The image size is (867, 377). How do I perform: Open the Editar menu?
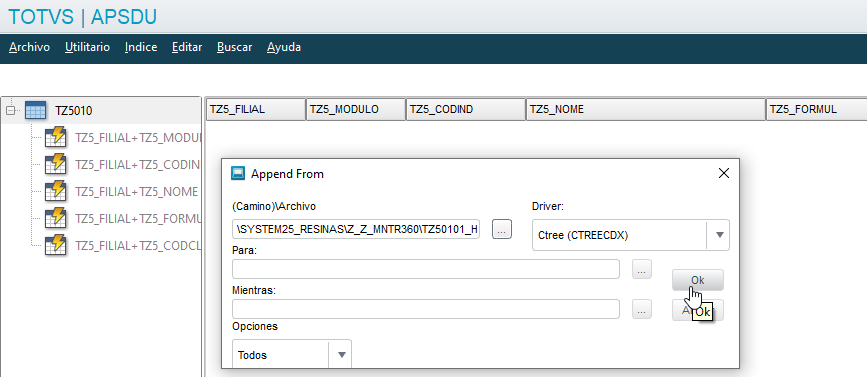(x=187, y=47)
